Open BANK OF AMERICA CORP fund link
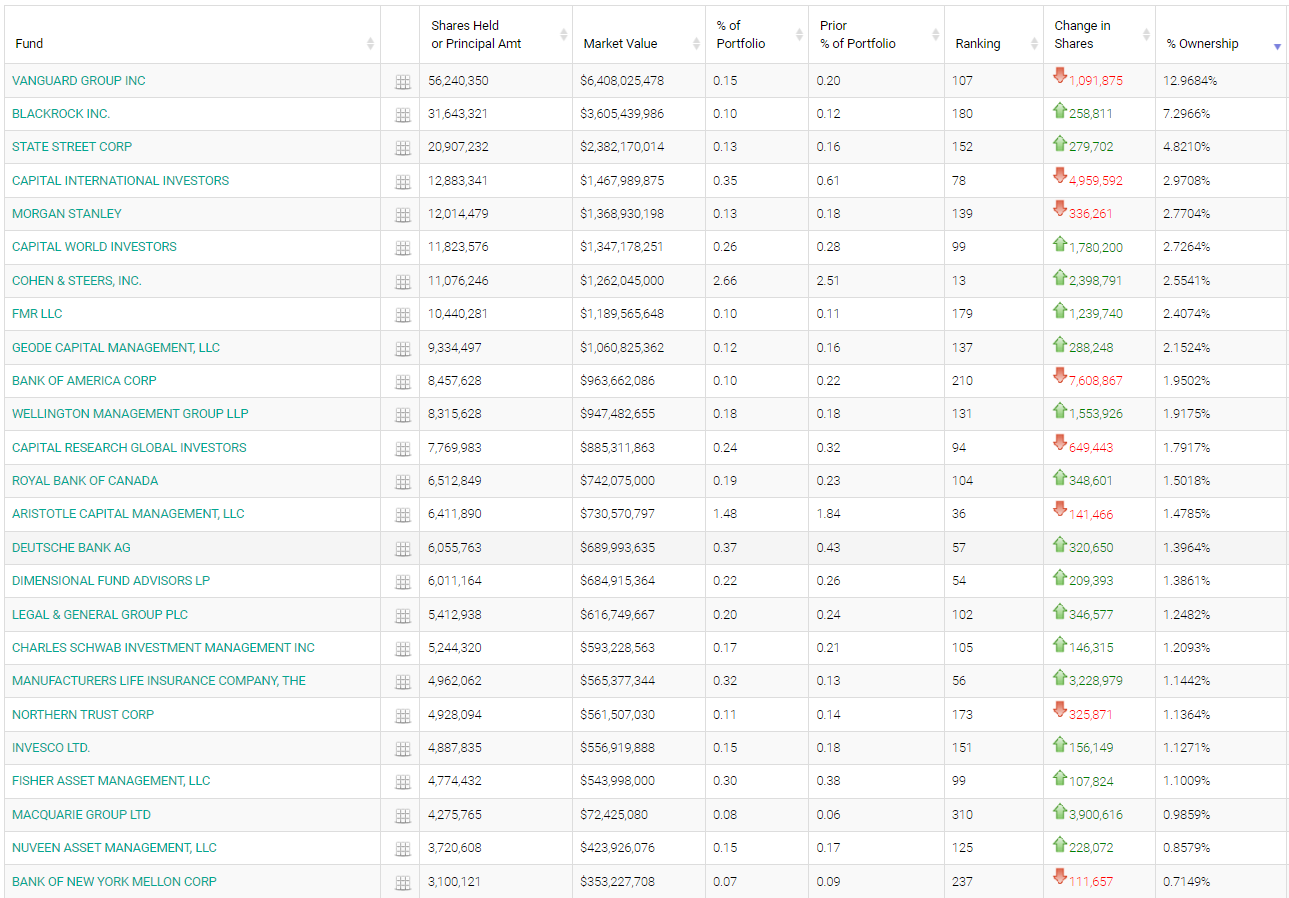1289x898 pixels. pyautogui.click(x=84, y=381)
